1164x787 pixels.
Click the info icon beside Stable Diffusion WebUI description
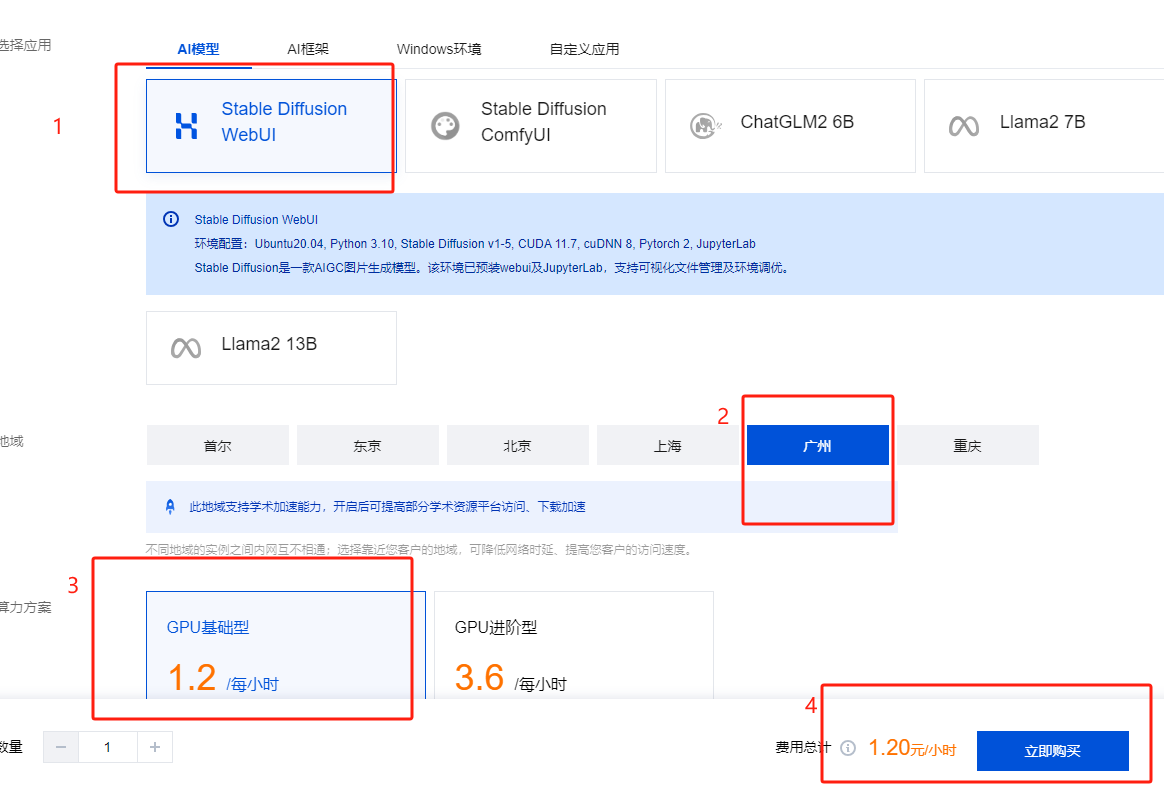click(x=171, y=219)
